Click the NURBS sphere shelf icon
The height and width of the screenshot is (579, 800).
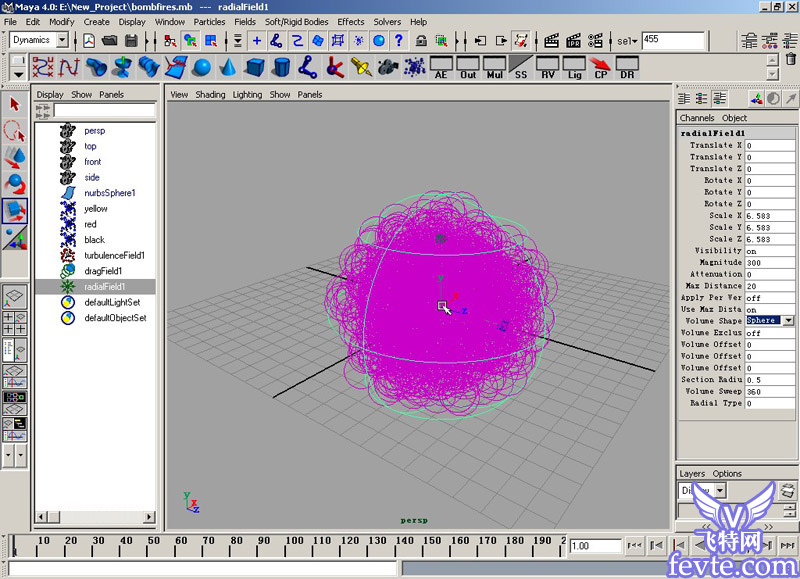point(203,67)
